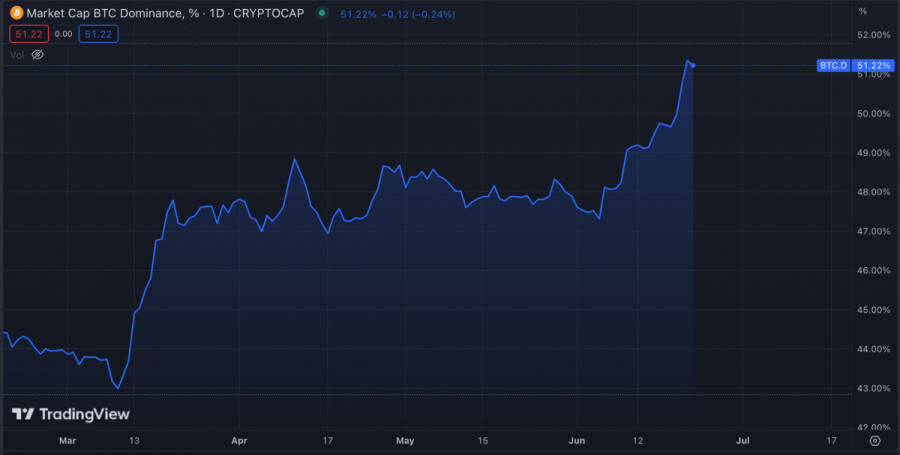The width and height of the screenshot is (900, 455).
Task: Select the Vol indicator label
Action: [17, 55]
